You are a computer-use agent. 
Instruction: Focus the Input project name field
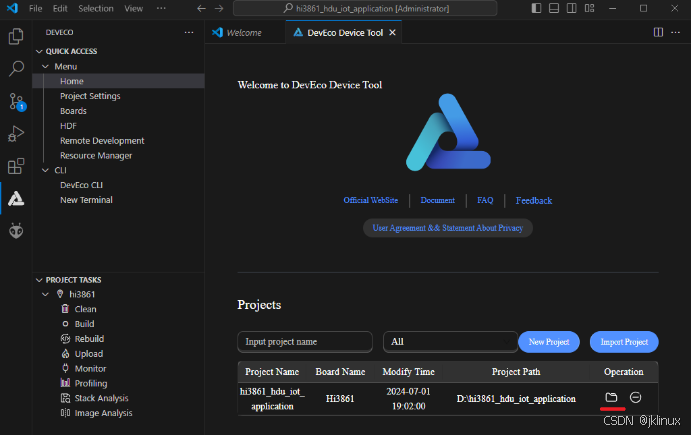pyautogui.click(x=305, y=342)
